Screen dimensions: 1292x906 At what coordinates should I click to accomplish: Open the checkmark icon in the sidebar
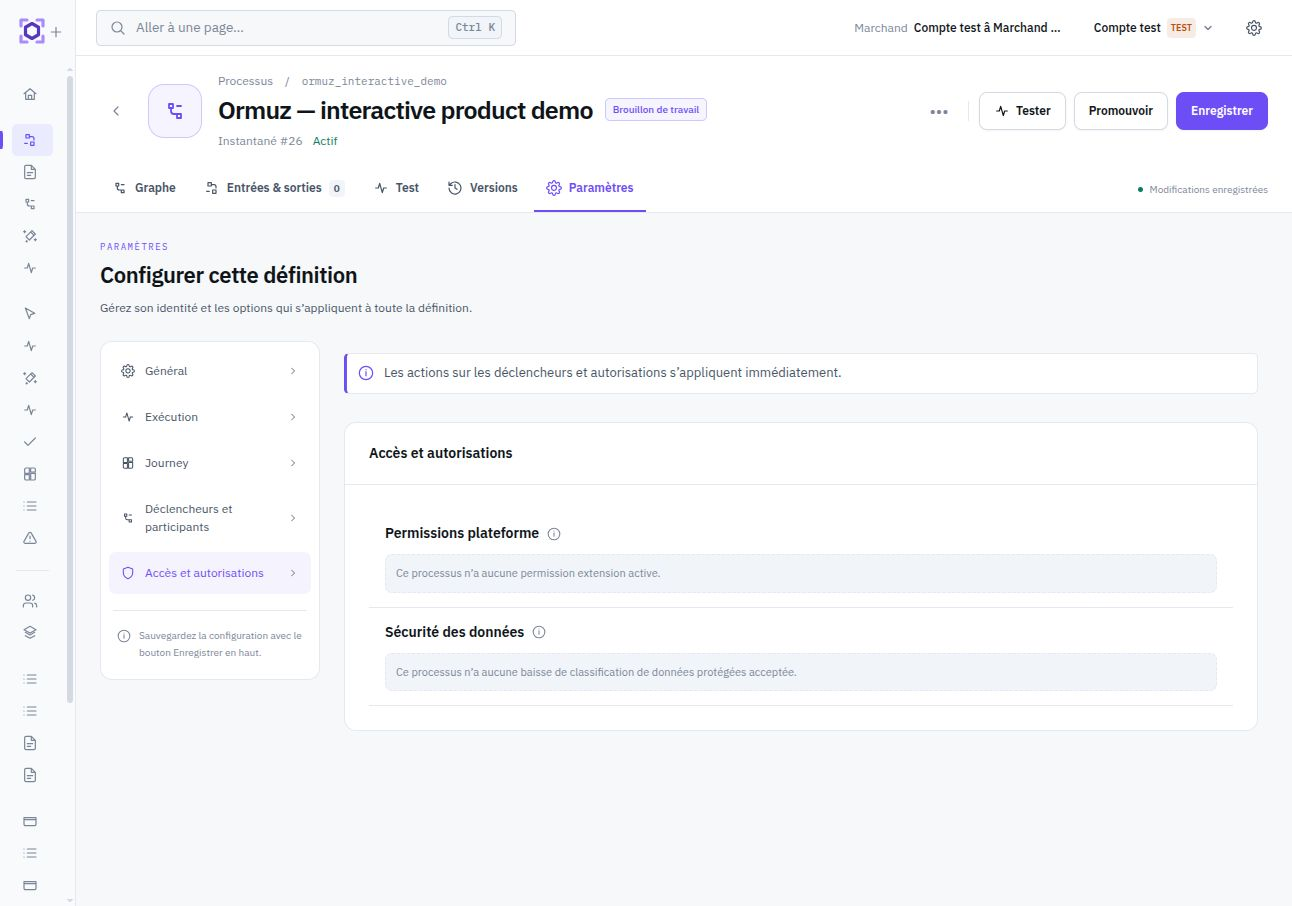pyautogui.click(x=30, y=441)
